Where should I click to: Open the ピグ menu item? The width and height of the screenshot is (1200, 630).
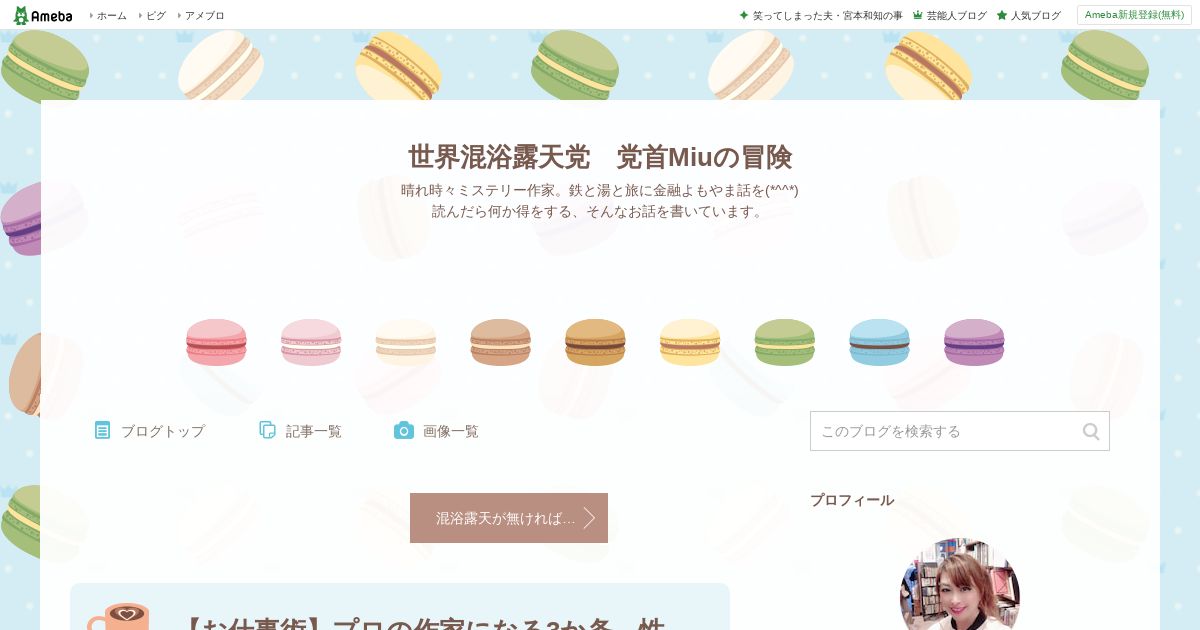156,15
